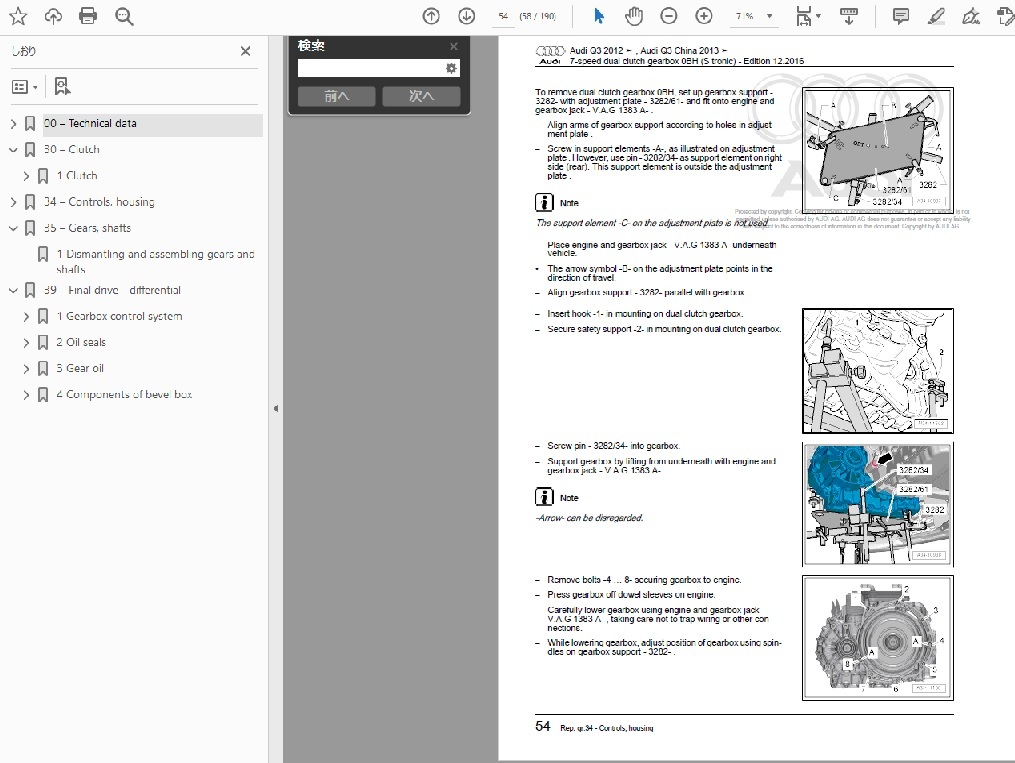Click the find current bookmark icon

coord(62,86)
